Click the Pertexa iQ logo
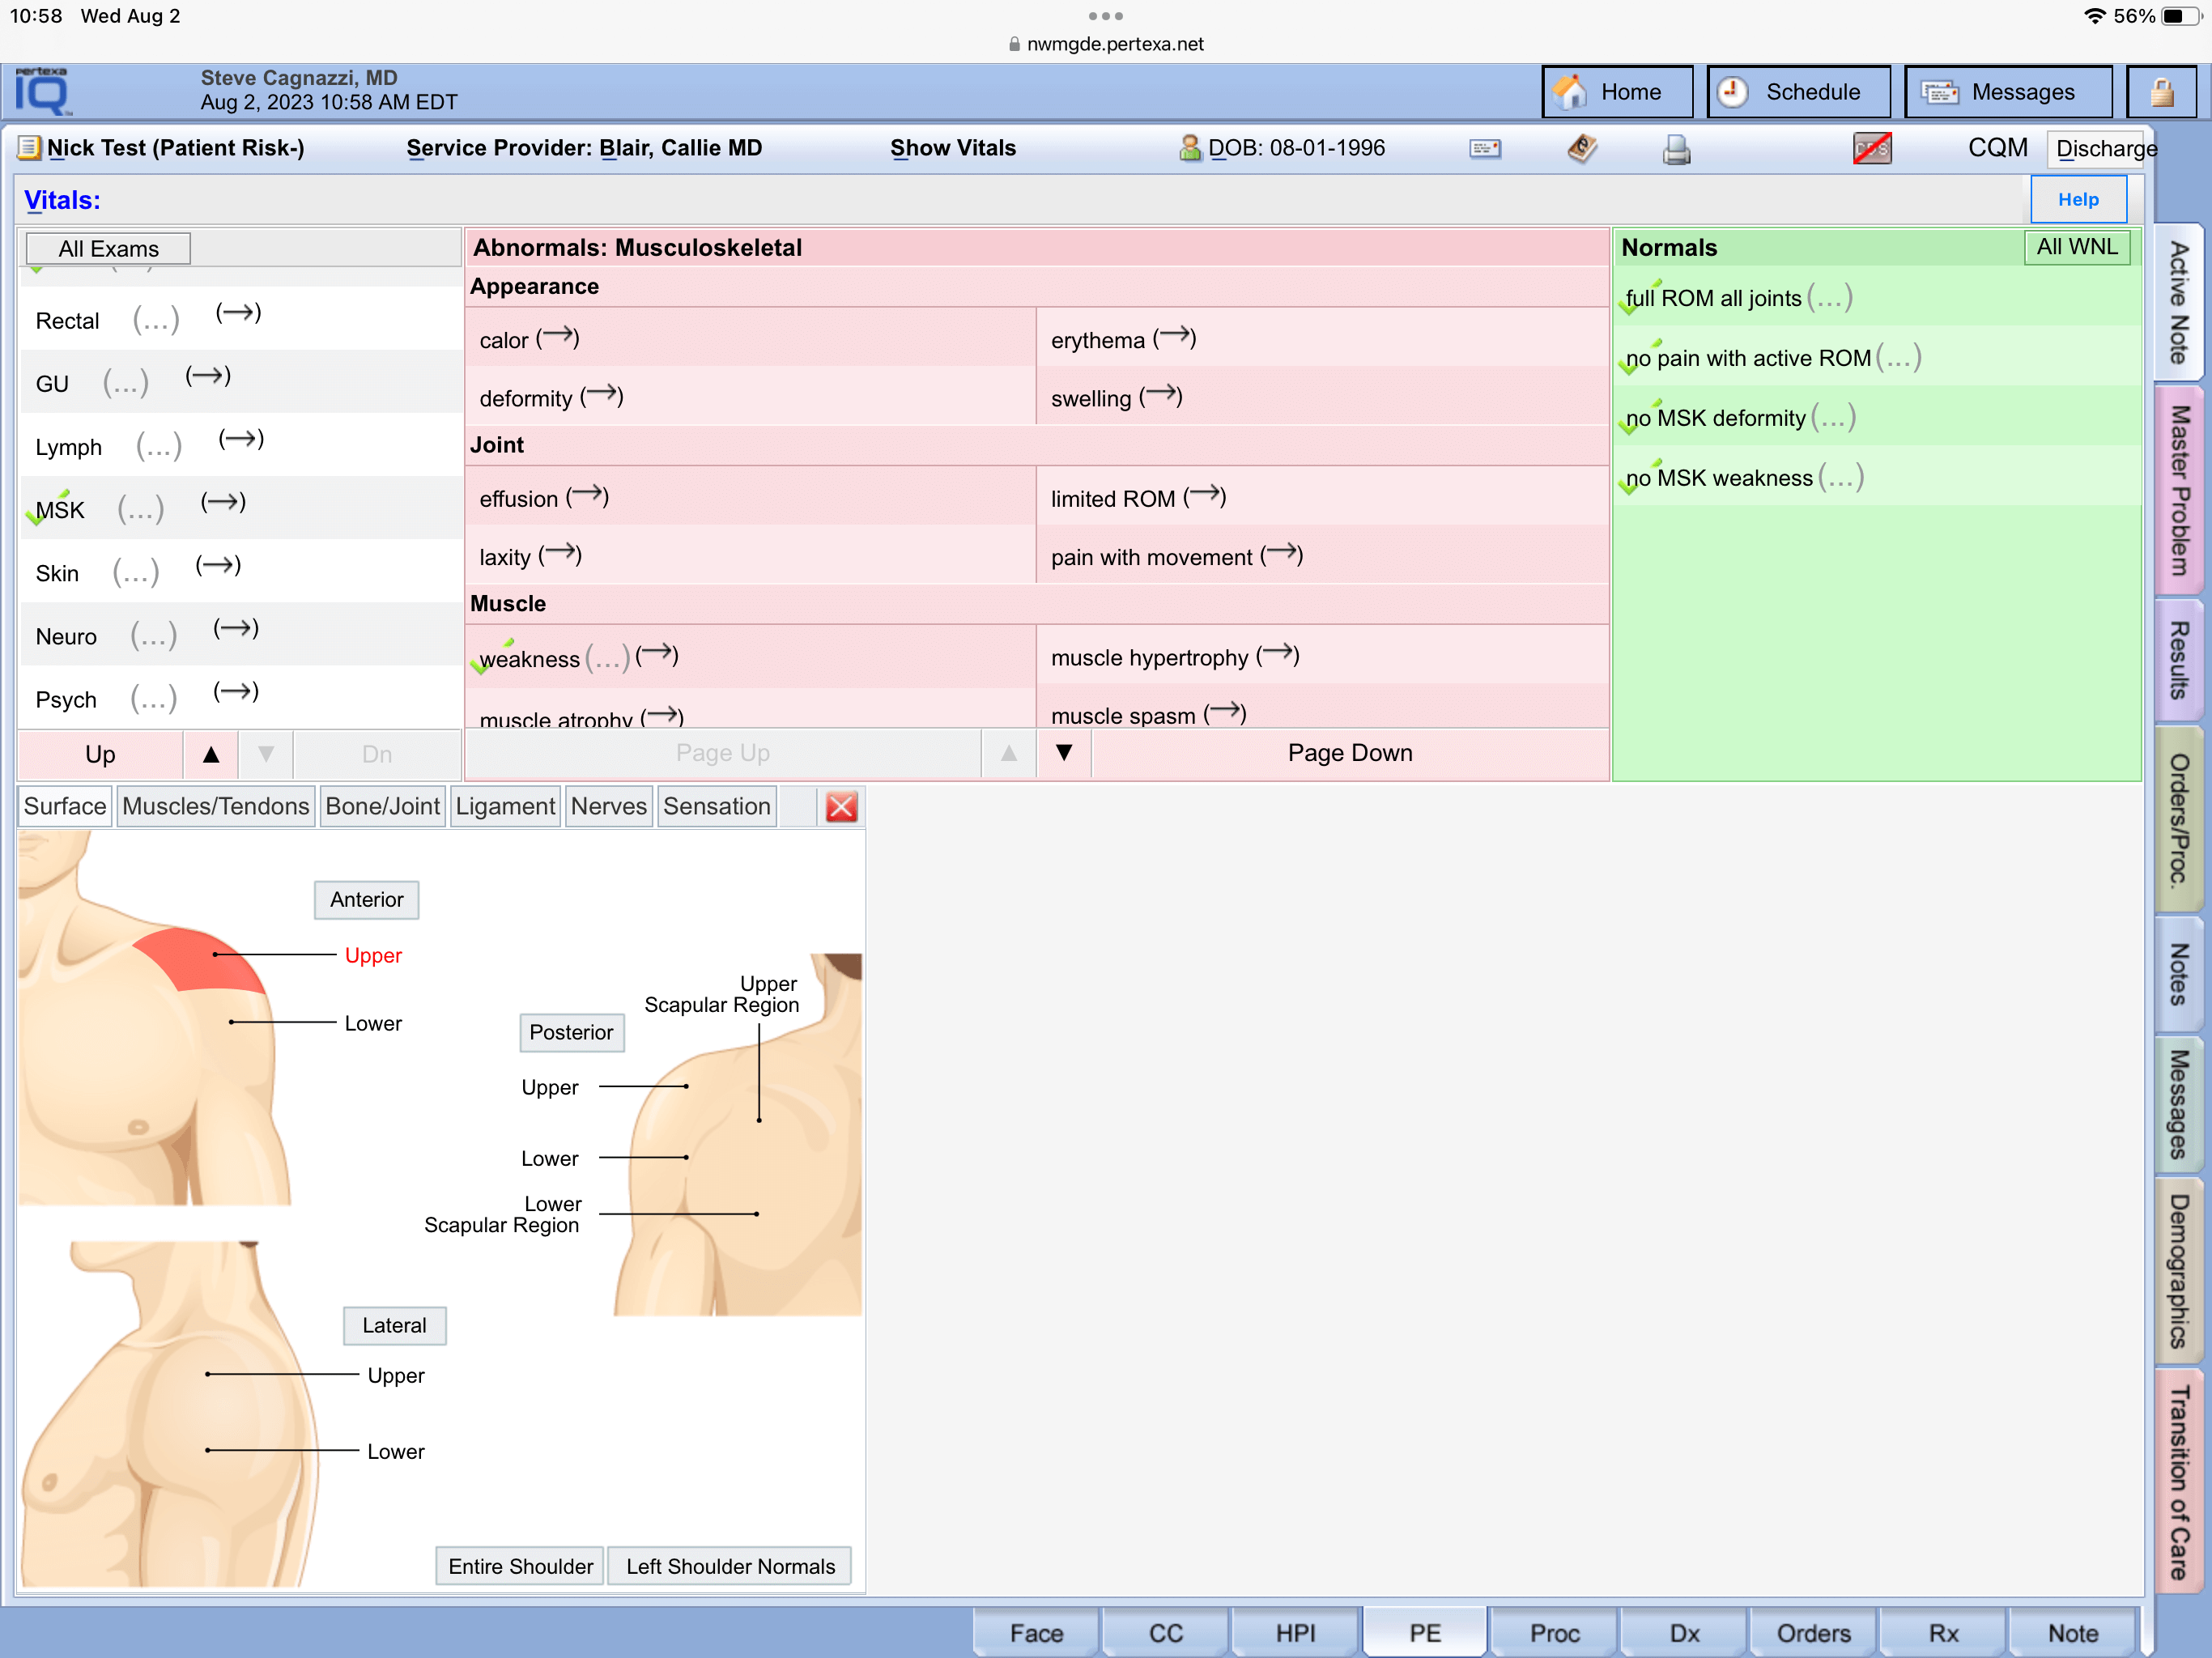The image size is (2212, 1658). (x=42, y=92)
